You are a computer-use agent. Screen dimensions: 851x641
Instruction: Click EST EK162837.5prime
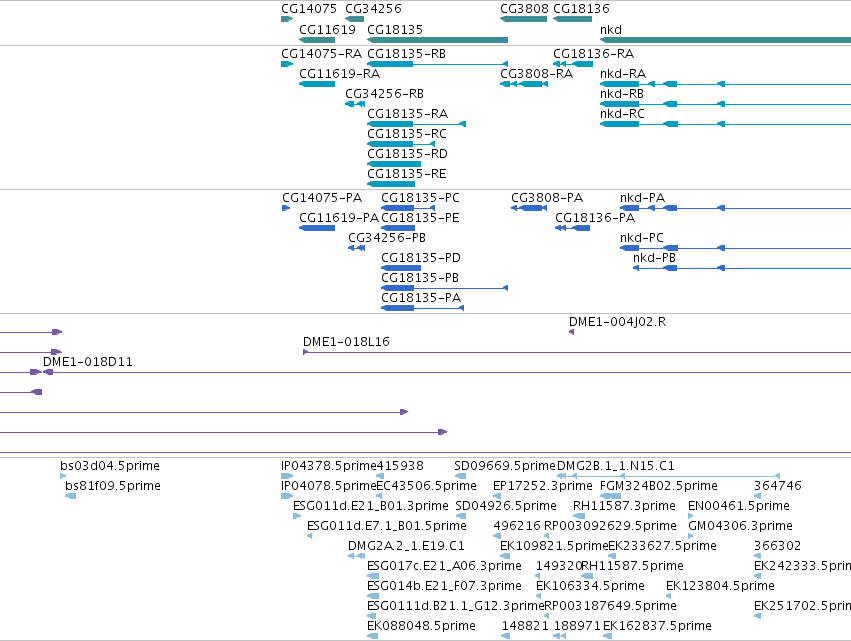(x=608, y=636)
